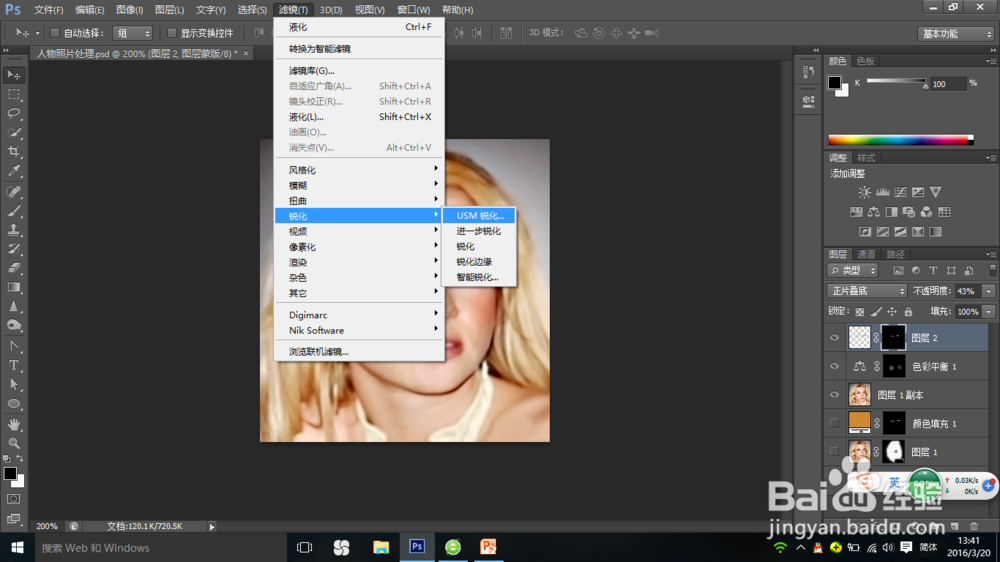Hide the 图层 2 layer

tap(834, 337)
